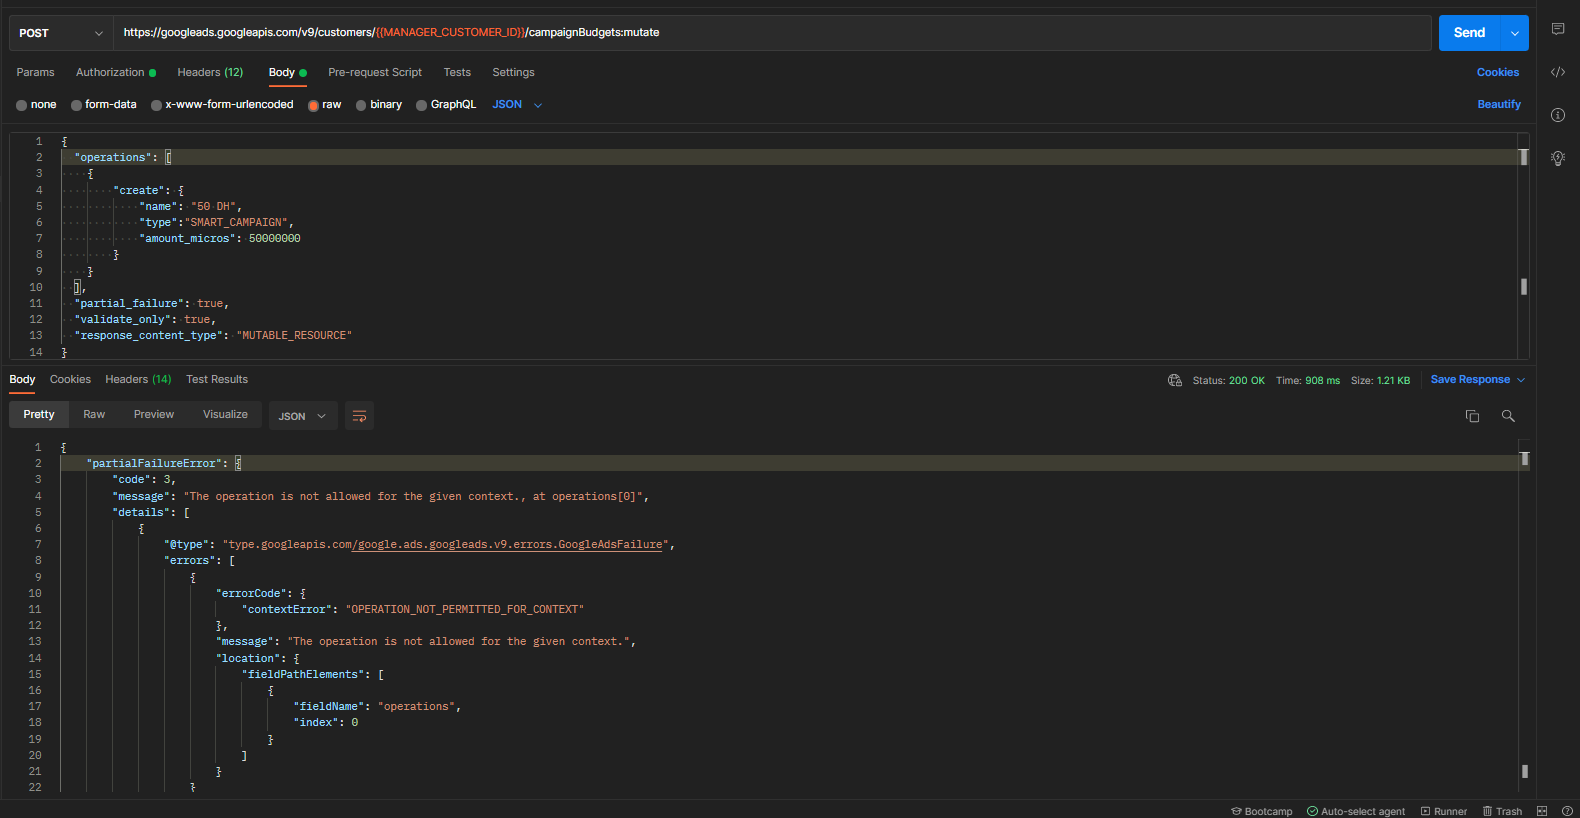Select the raw body type

click(x=325, y=105)
